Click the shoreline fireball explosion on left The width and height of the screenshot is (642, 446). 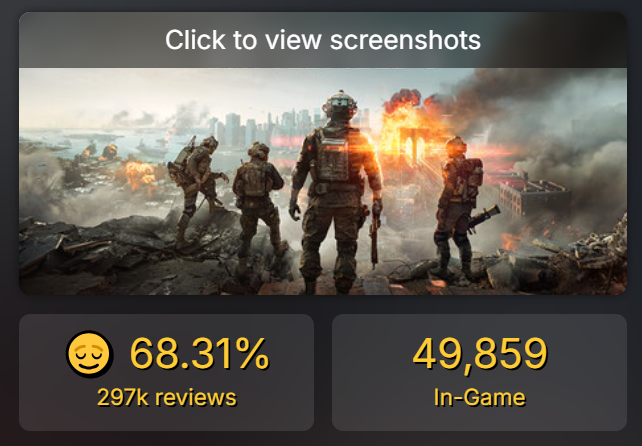(x=139, y=175)
